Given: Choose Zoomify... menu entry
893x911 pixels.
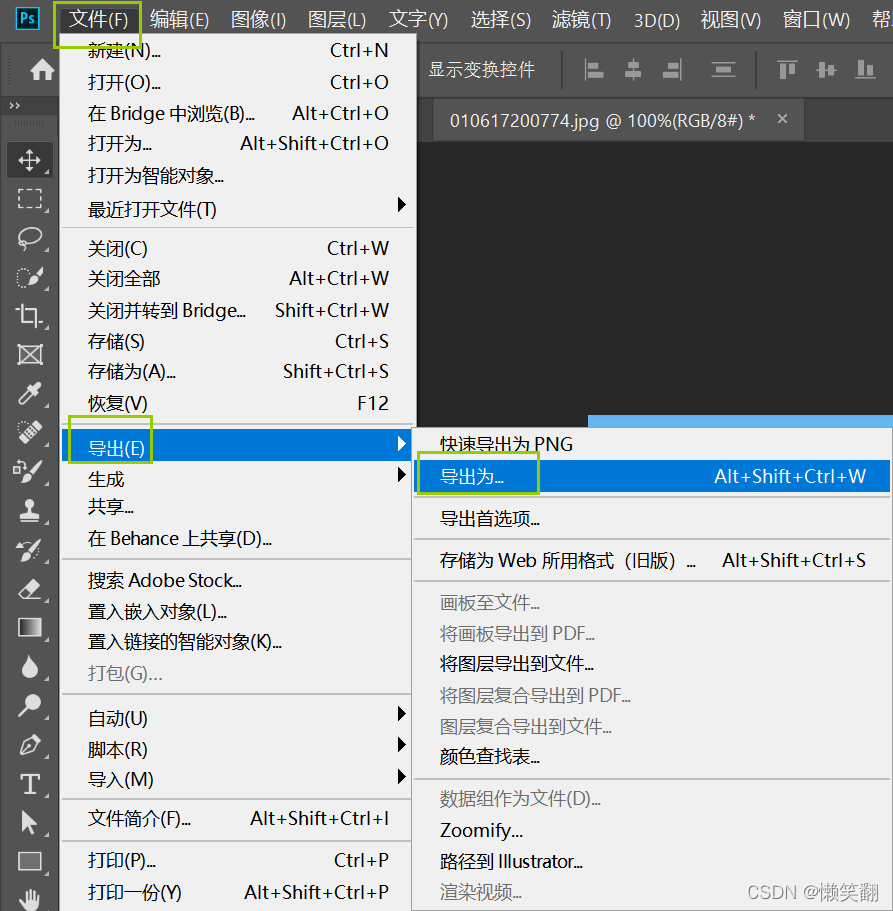Looking at the screenshot, I should pyautogui.click(x=652, y=830).
